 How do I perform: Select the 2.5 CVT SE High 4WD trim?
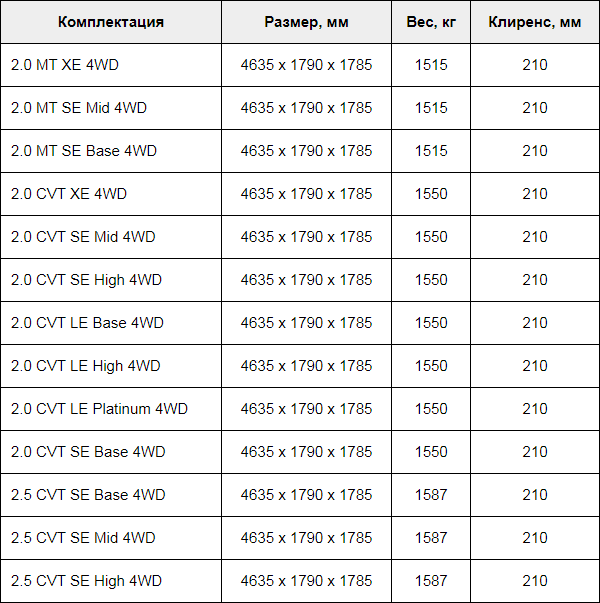(86, 581)
